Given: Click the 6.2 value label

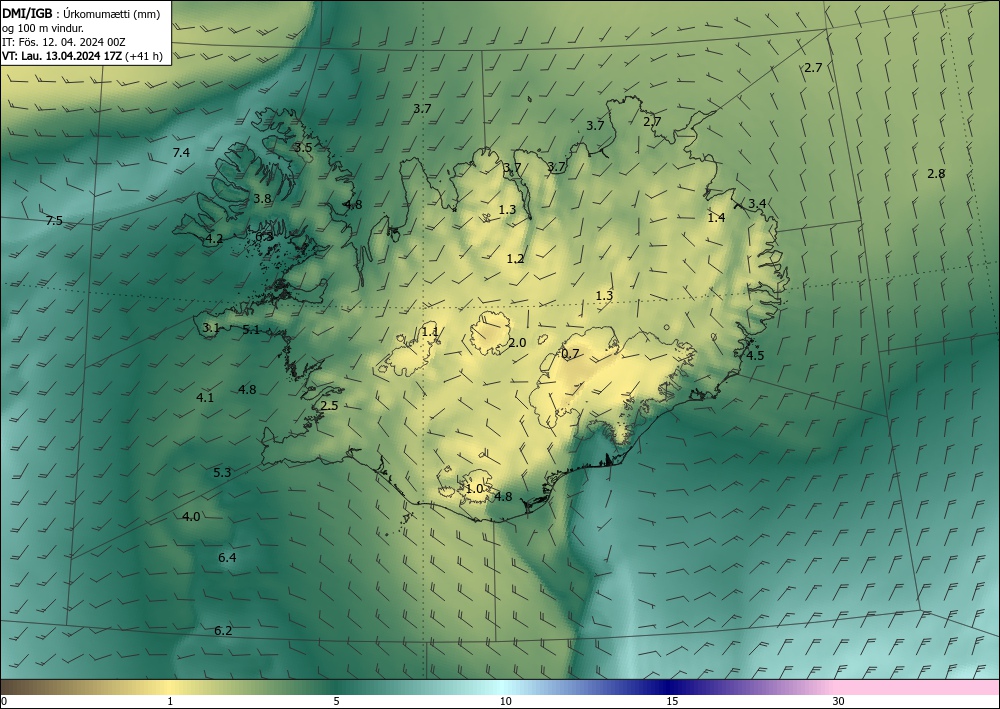Looking at the screenshot, I should [223, 631].
